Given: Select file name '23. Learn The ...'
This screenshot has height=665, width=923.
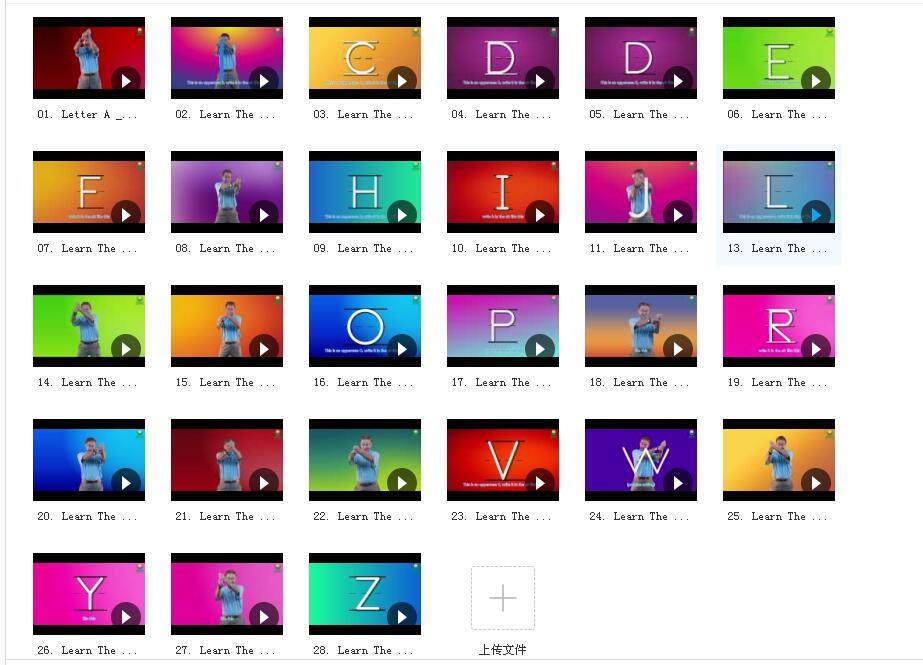Looking at the screenshot, I should point(501,516).
